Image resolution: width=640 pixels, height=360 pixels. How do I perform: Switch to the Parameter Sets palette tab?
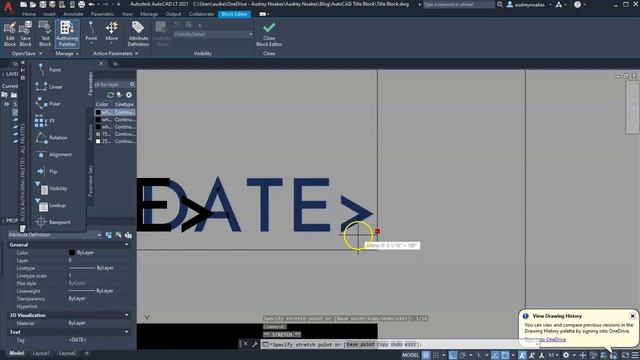[90, 181]
